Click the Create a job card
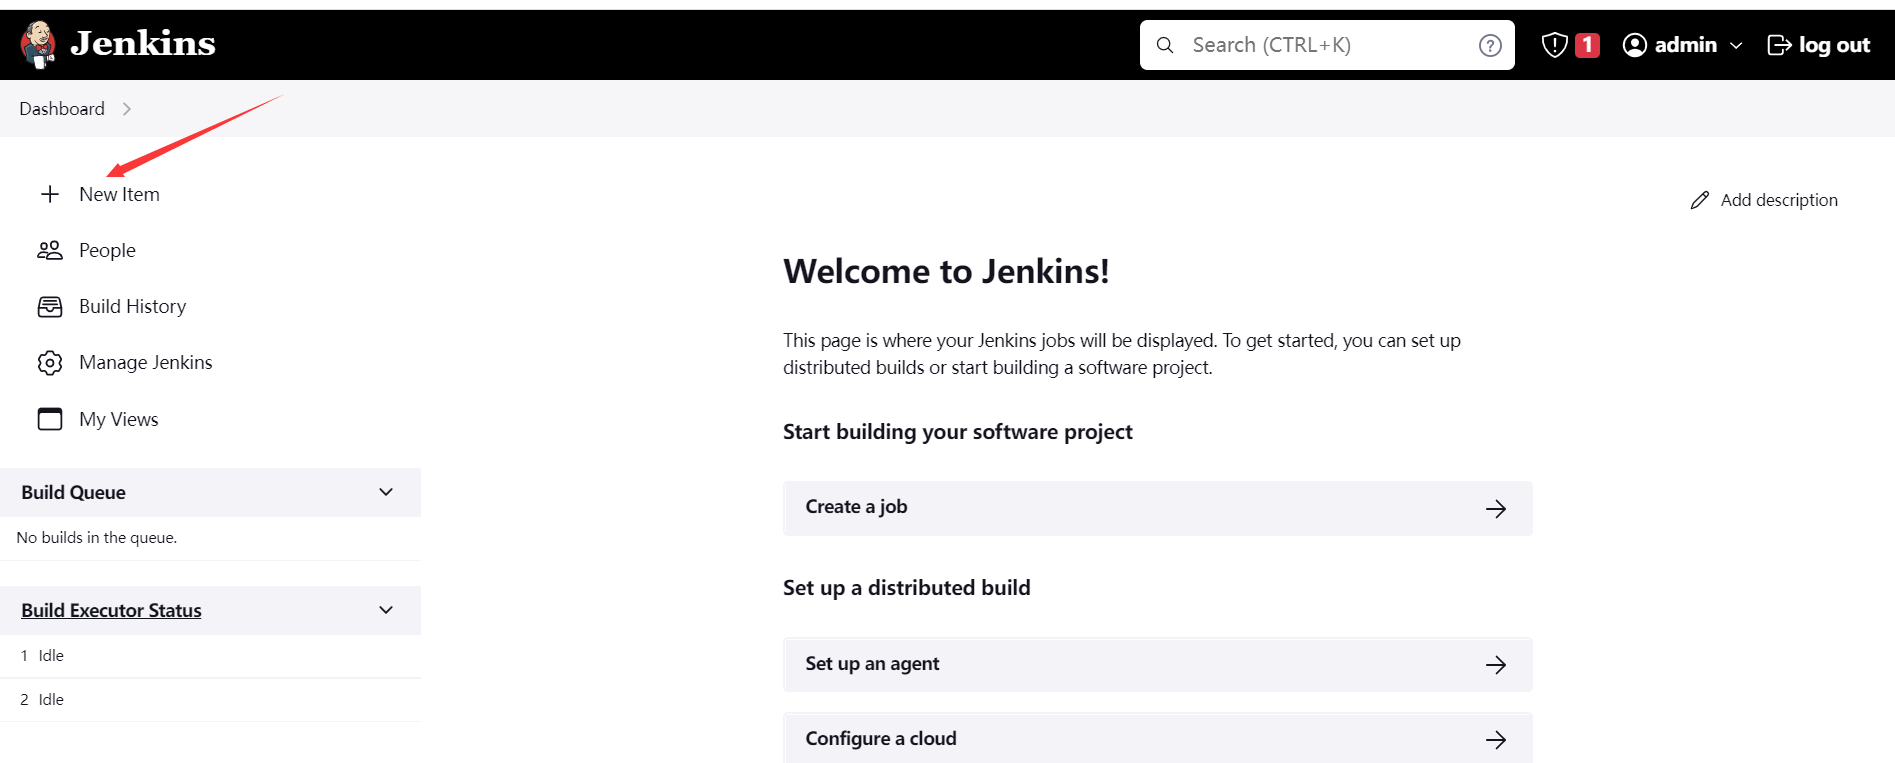This screenshot has width=1895, height=763. click(x=1158, y=508)
